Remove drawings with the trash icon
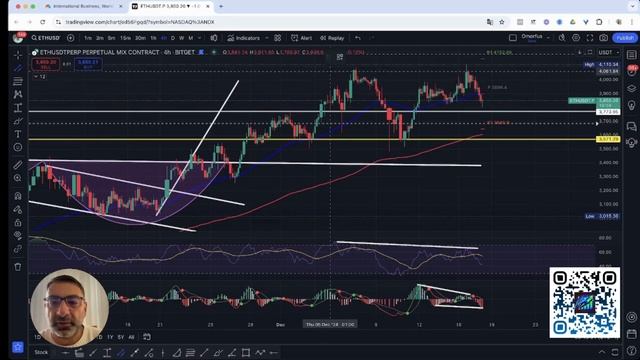 [x=18, y=267]
